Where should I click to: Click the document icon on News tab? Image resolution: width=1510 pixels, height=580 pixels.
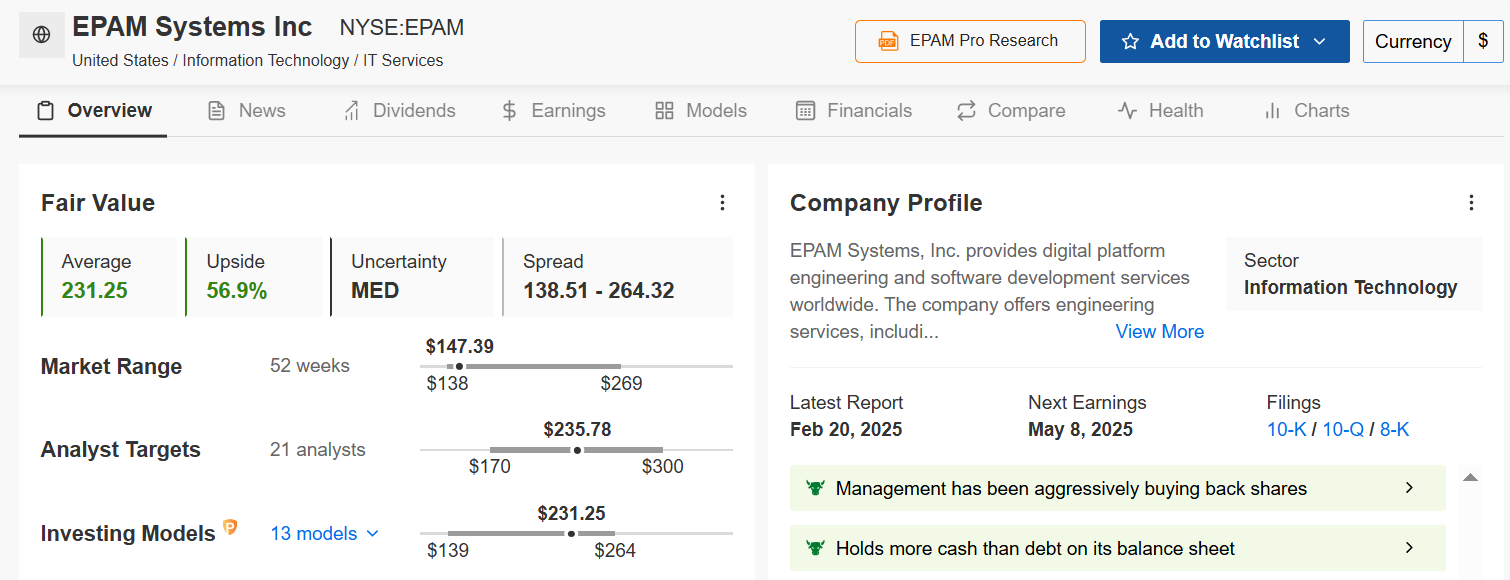(x=216, y=111)
